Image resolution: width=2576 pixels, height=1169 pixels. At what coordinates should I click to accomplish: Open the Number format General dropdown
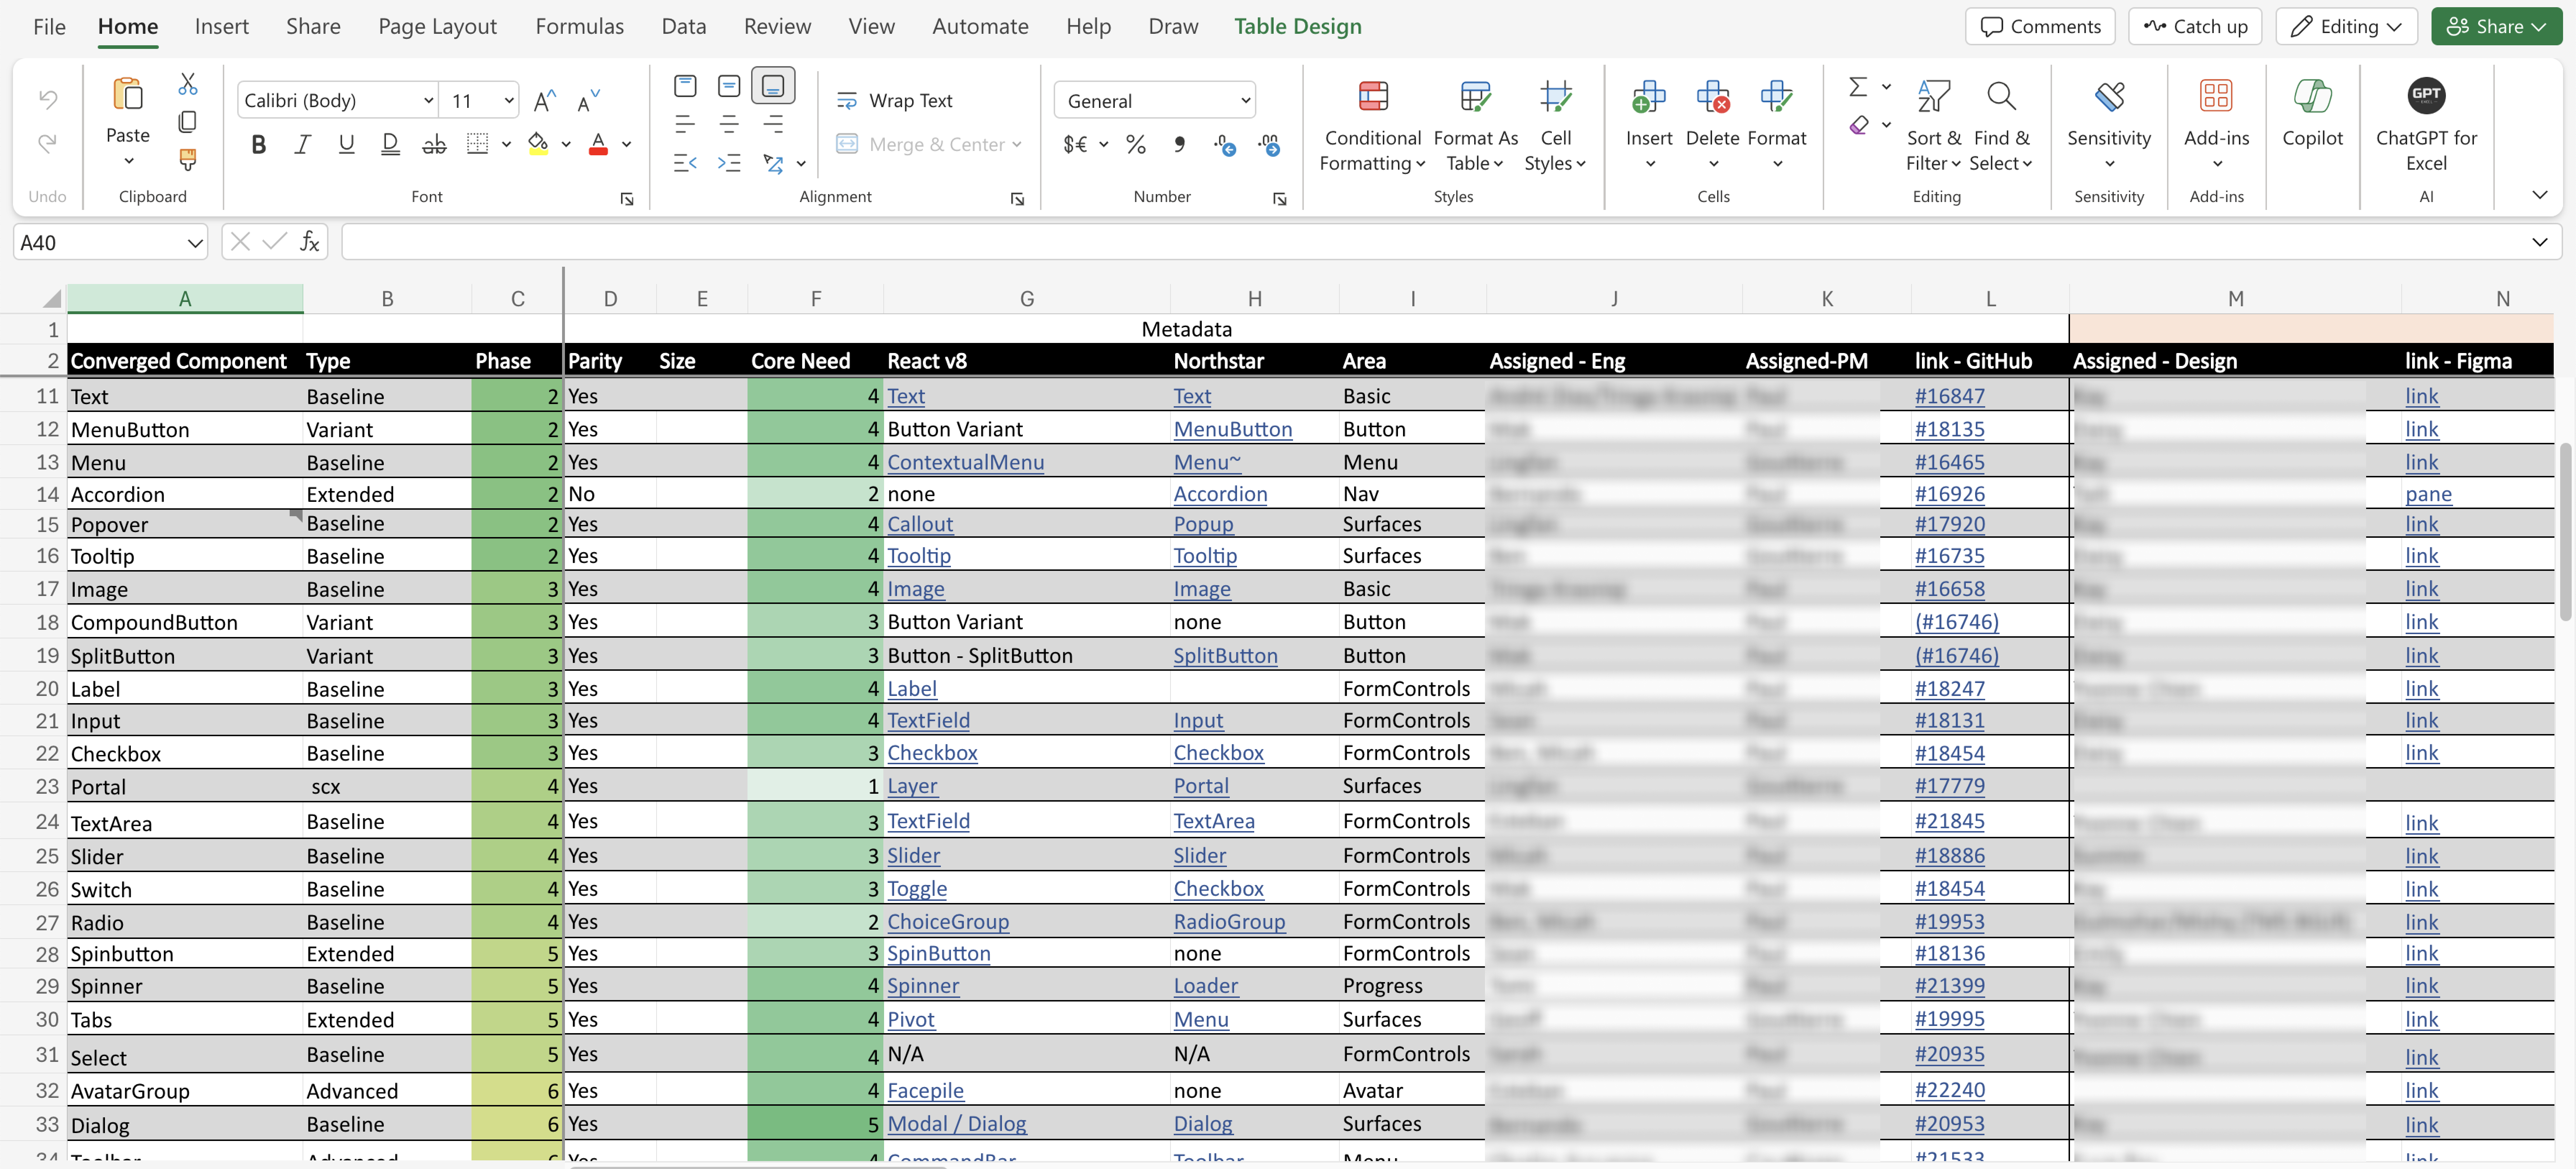(1155, 100)
